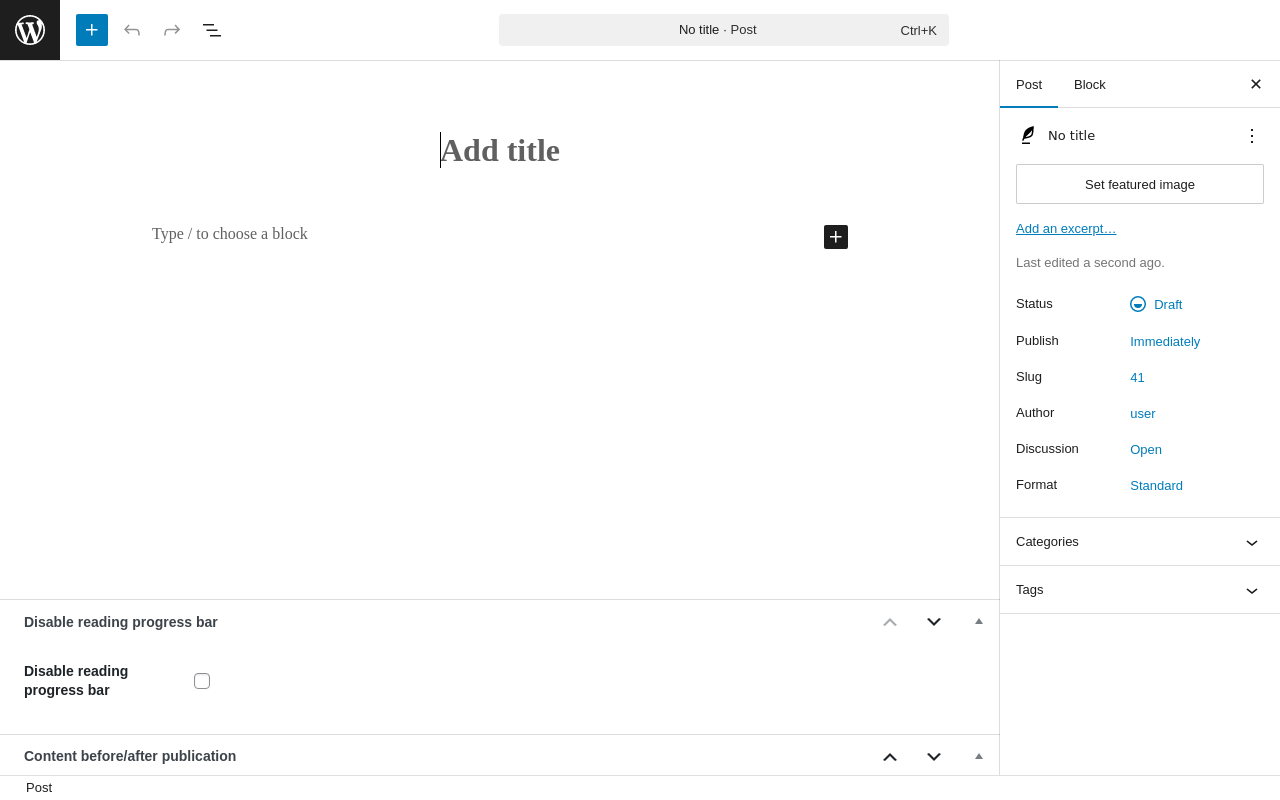Switch to the Block tab
Viewport: 1280px width, 800px height.
pos(1090,84)
